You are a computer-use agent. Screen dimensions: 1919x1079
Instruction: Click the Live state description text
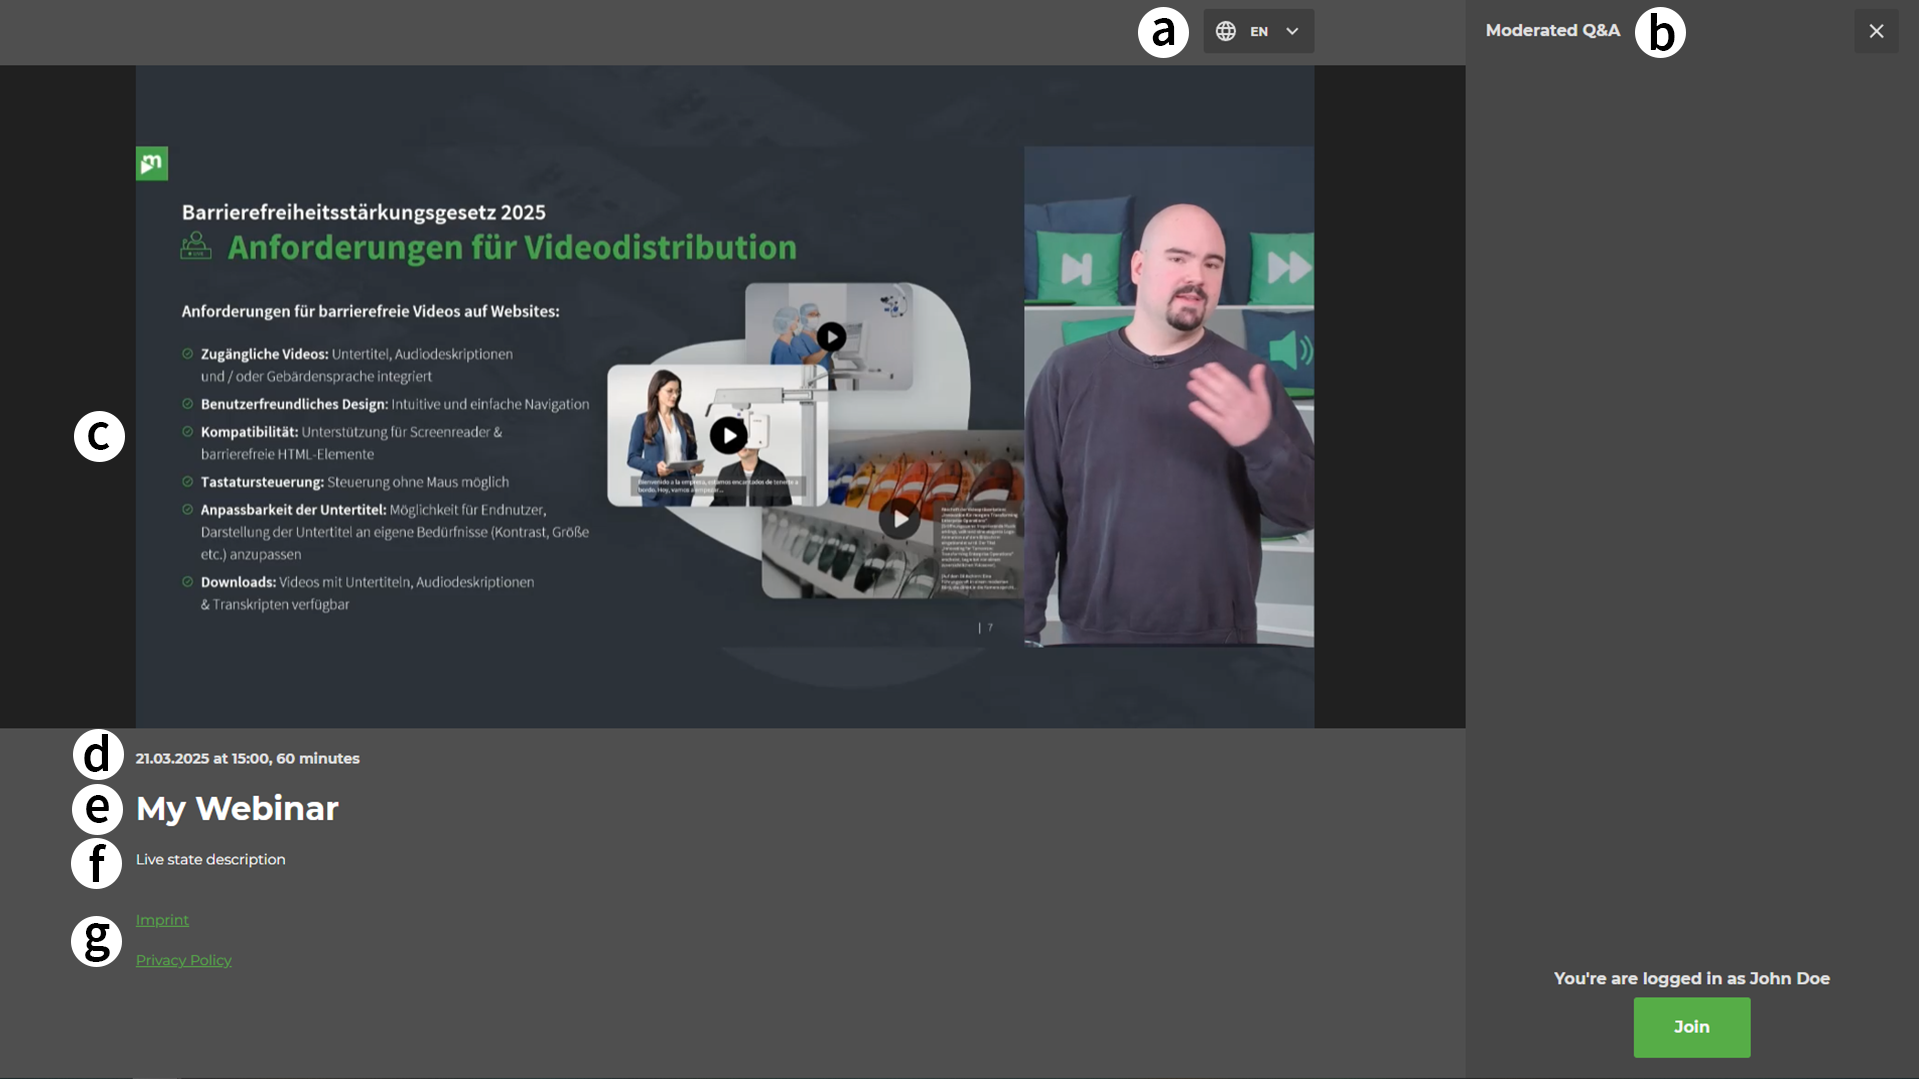210,859
